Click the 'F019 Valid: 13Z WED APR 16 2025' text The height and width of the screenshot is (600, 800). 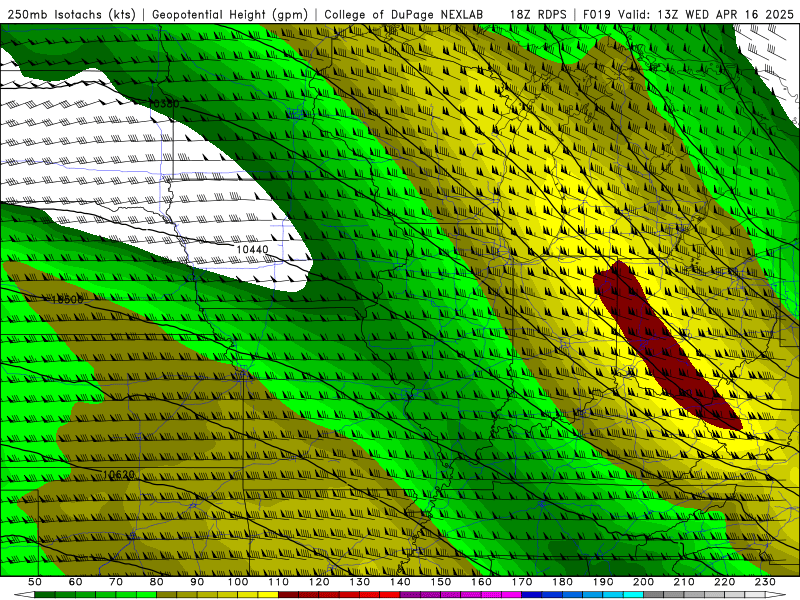(x=688, y=14)
